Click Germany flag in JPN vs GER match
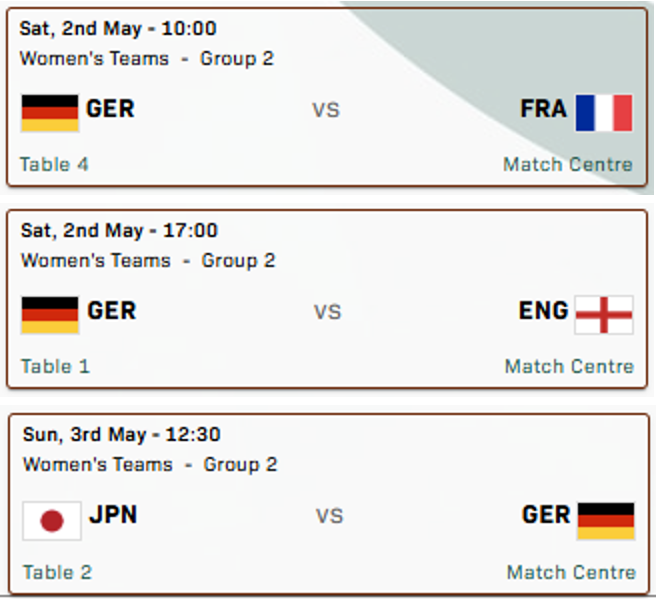 pyautogui.click(x=606, y=520)
